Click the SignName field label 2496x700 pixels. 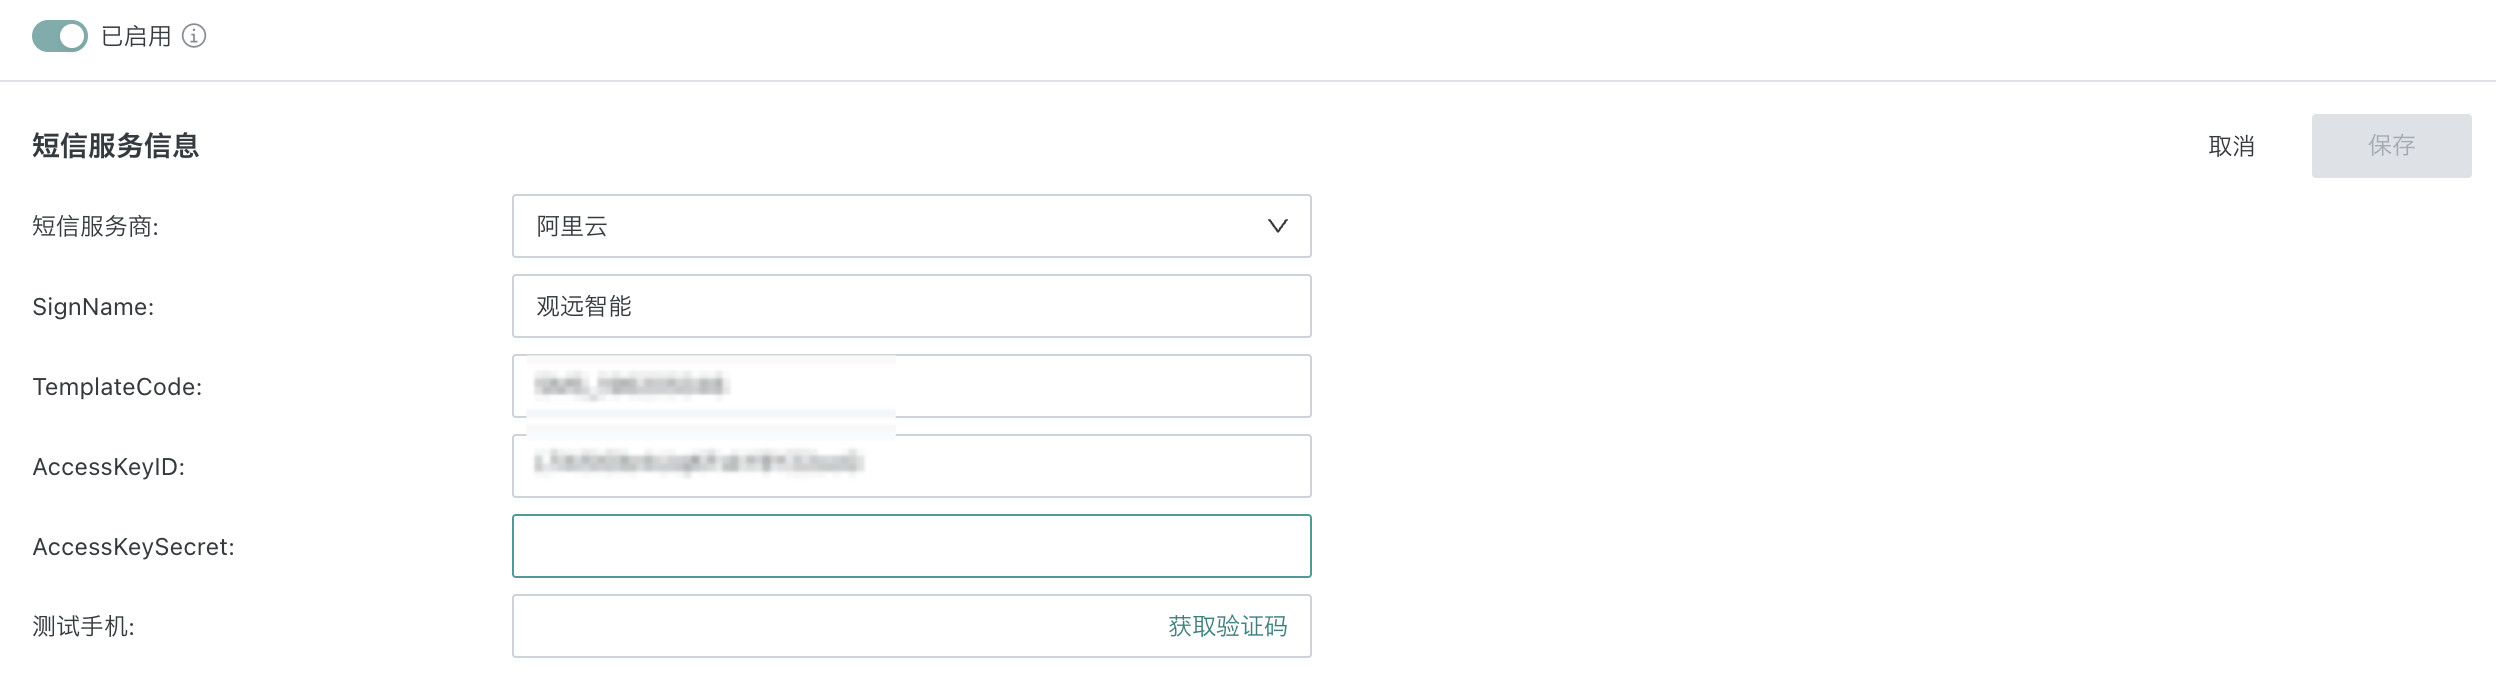pyautogui.click(x=93, y=307)
